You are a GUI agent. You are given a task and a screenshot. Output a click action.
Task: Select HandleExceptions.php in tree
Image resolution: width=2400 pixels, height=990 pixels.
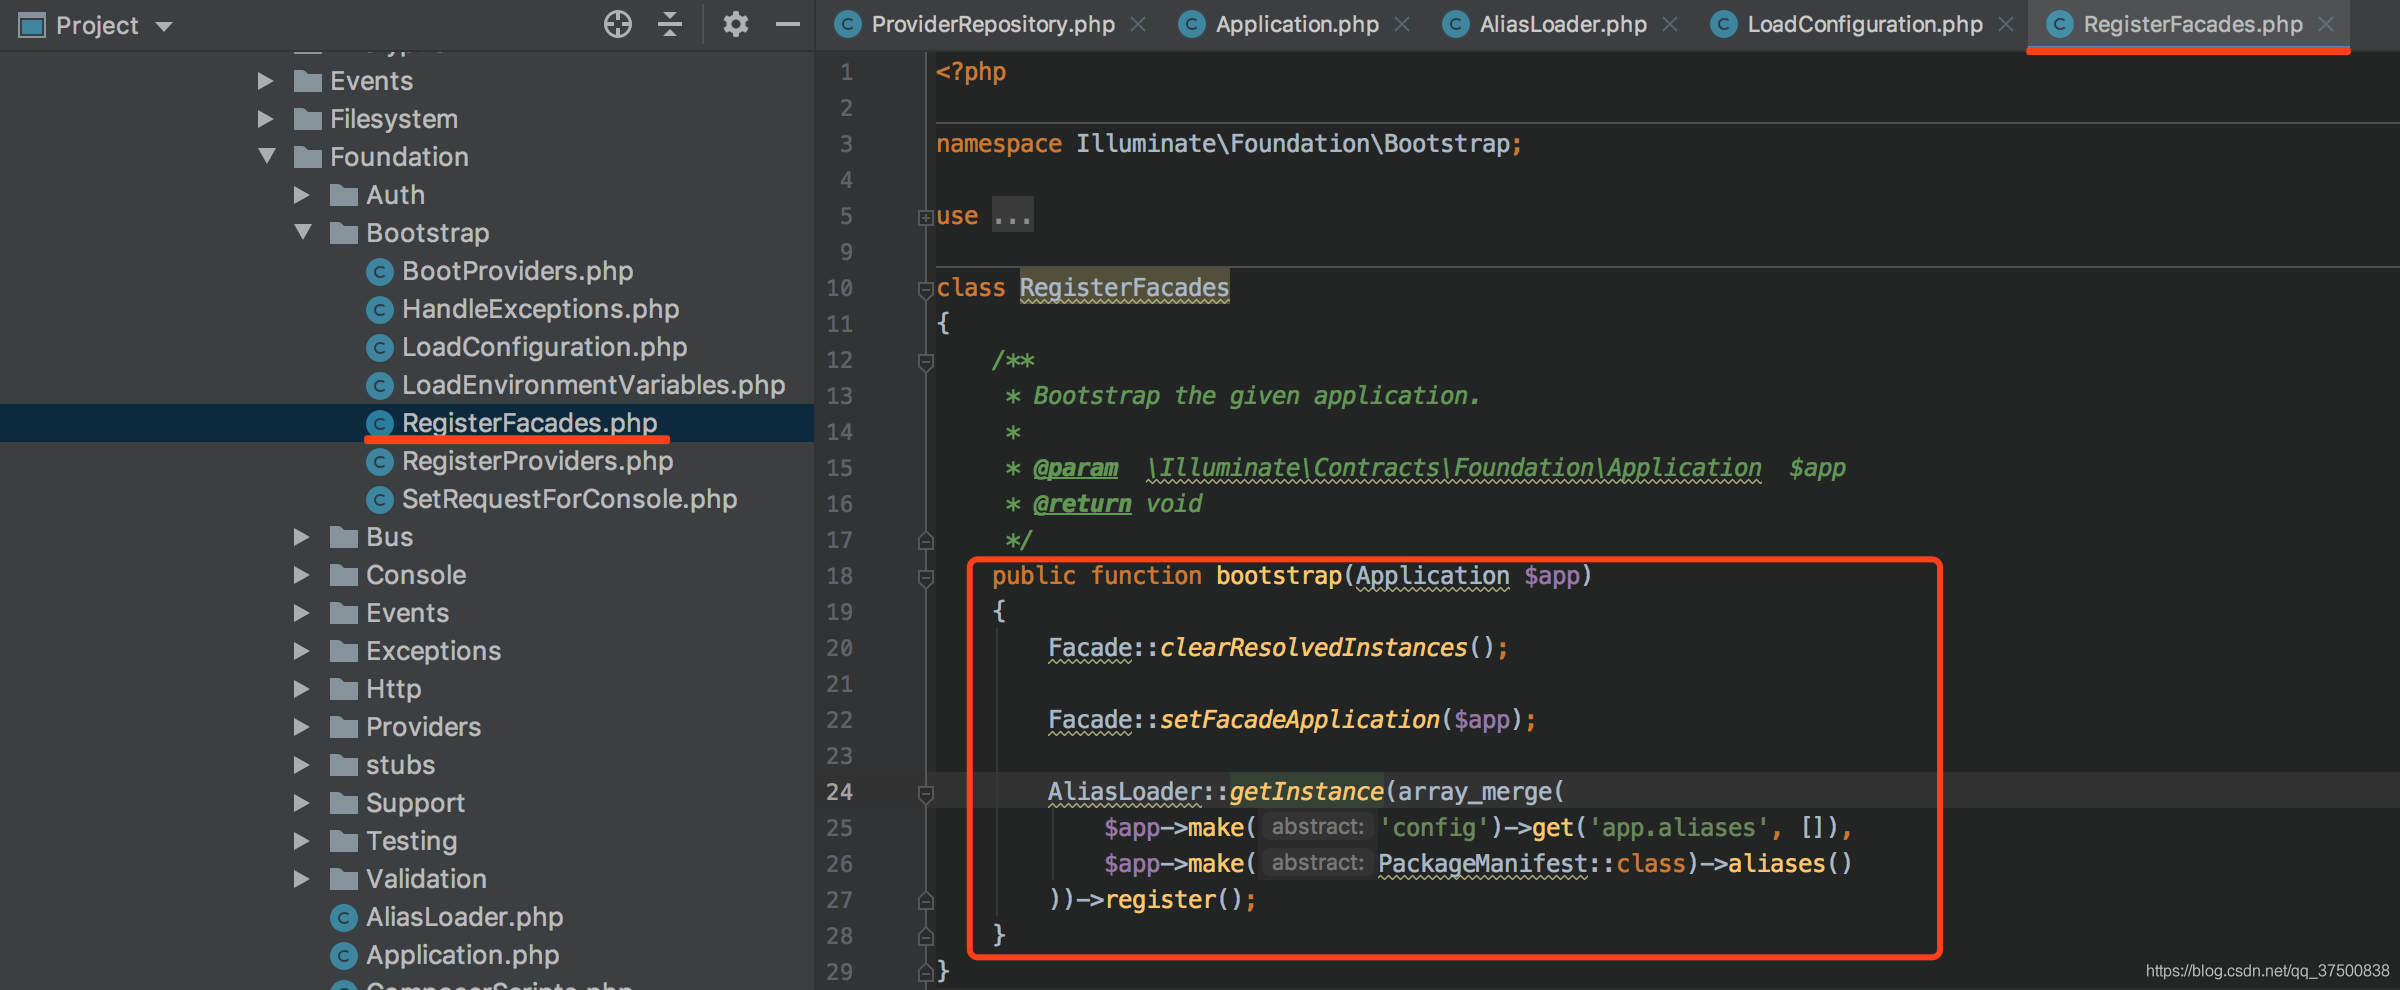pos(540,309)
